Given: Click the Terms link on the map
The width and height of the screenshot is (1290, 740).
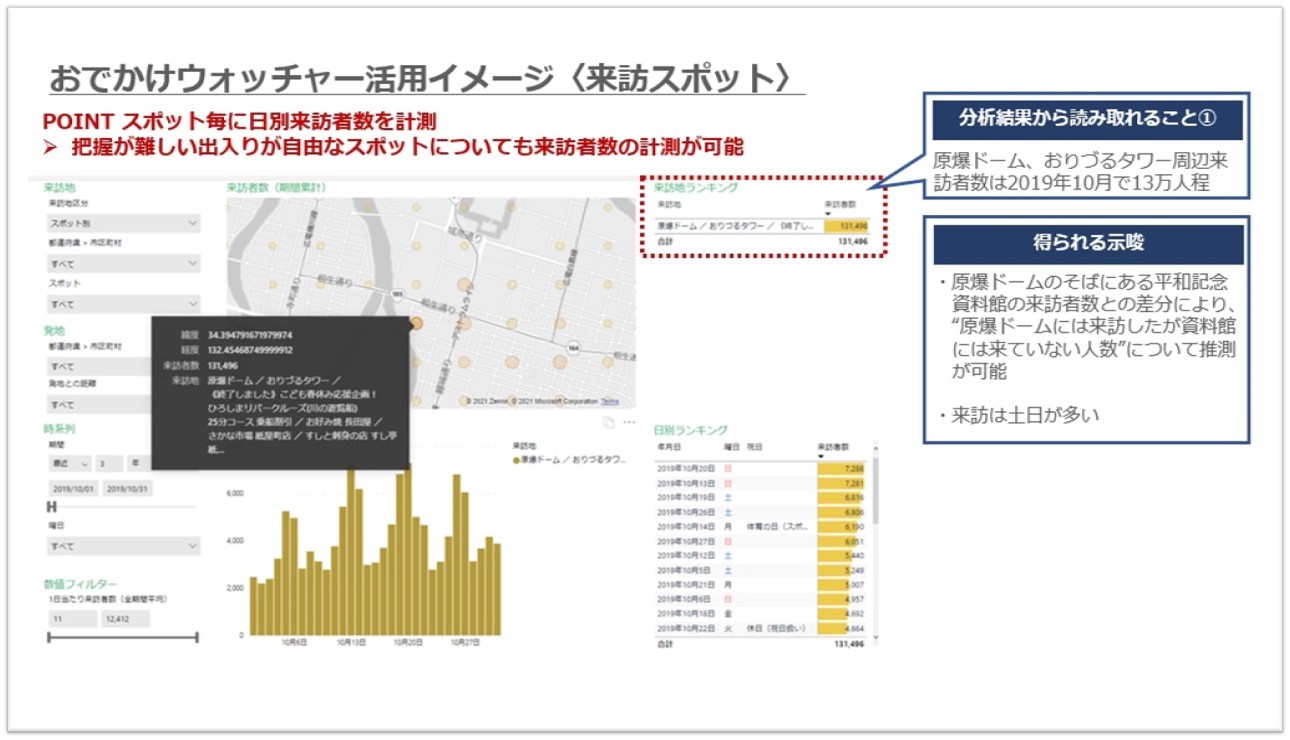Looking at the screenshot, I should [x=610, y=401].
